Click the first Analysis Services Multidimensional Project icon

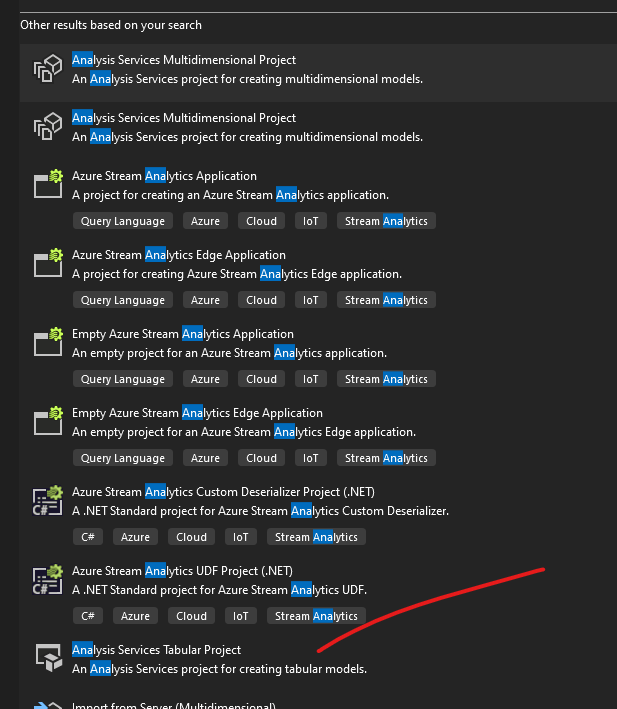point(48,69)
